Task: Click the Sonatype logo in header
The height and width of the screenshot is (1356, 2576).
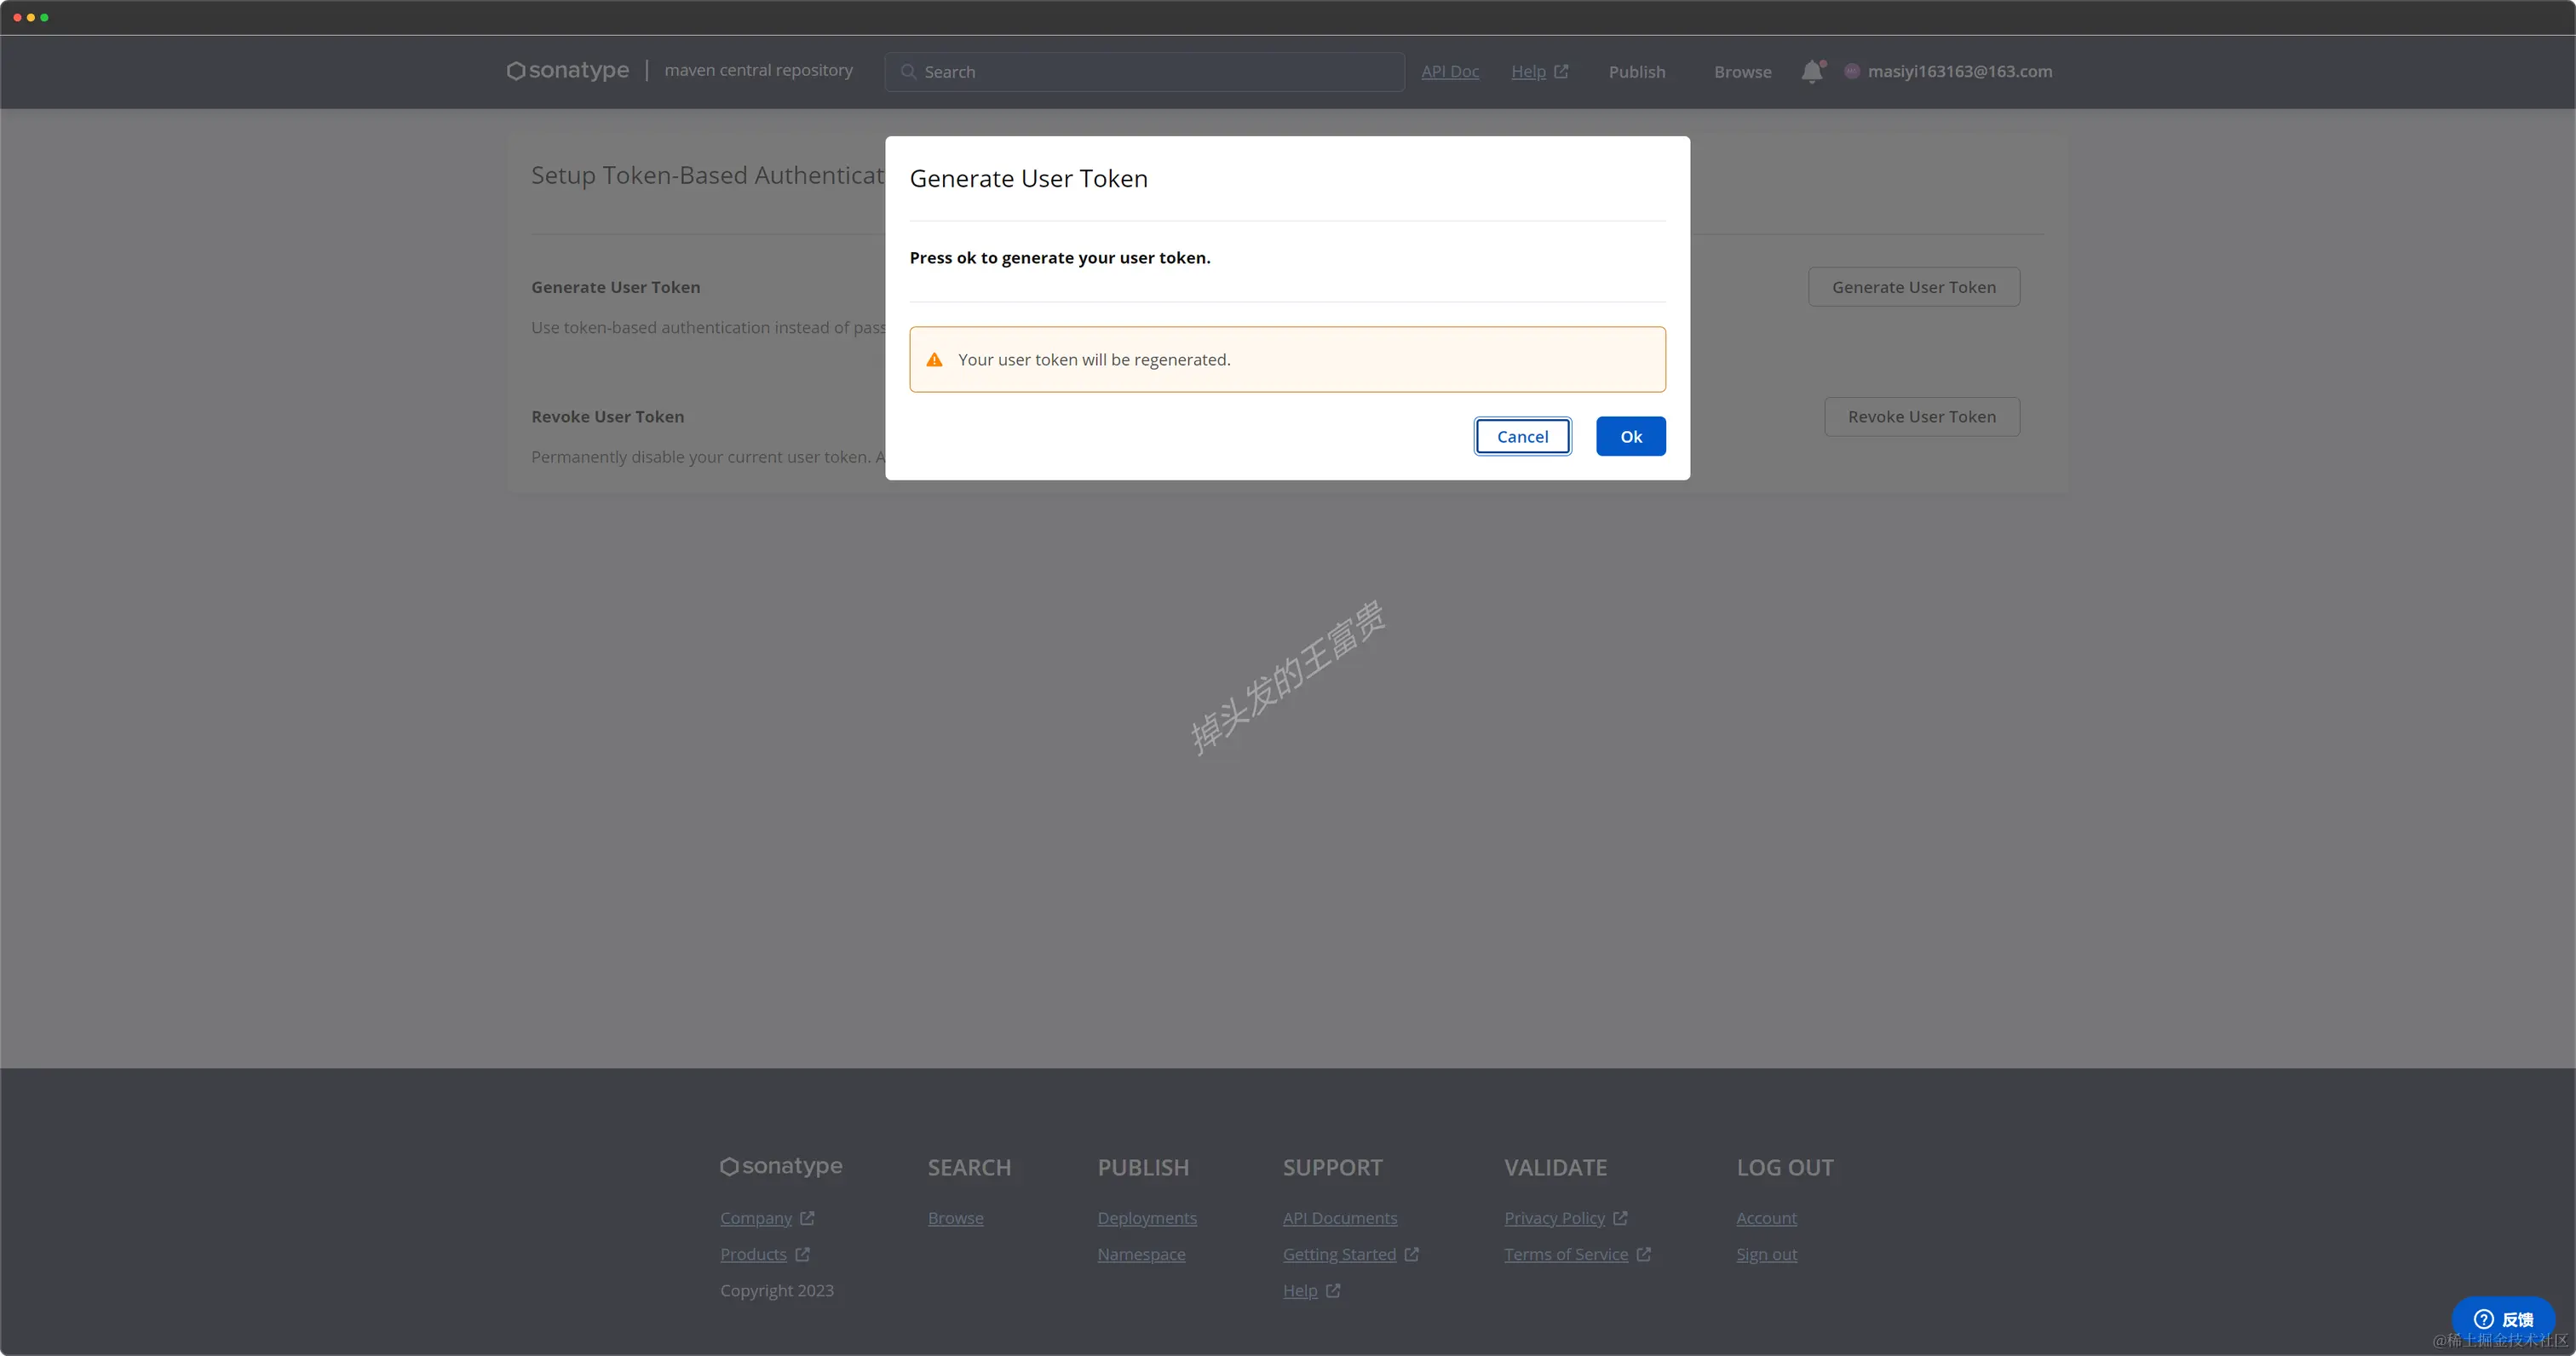Action: coord(568,71)
